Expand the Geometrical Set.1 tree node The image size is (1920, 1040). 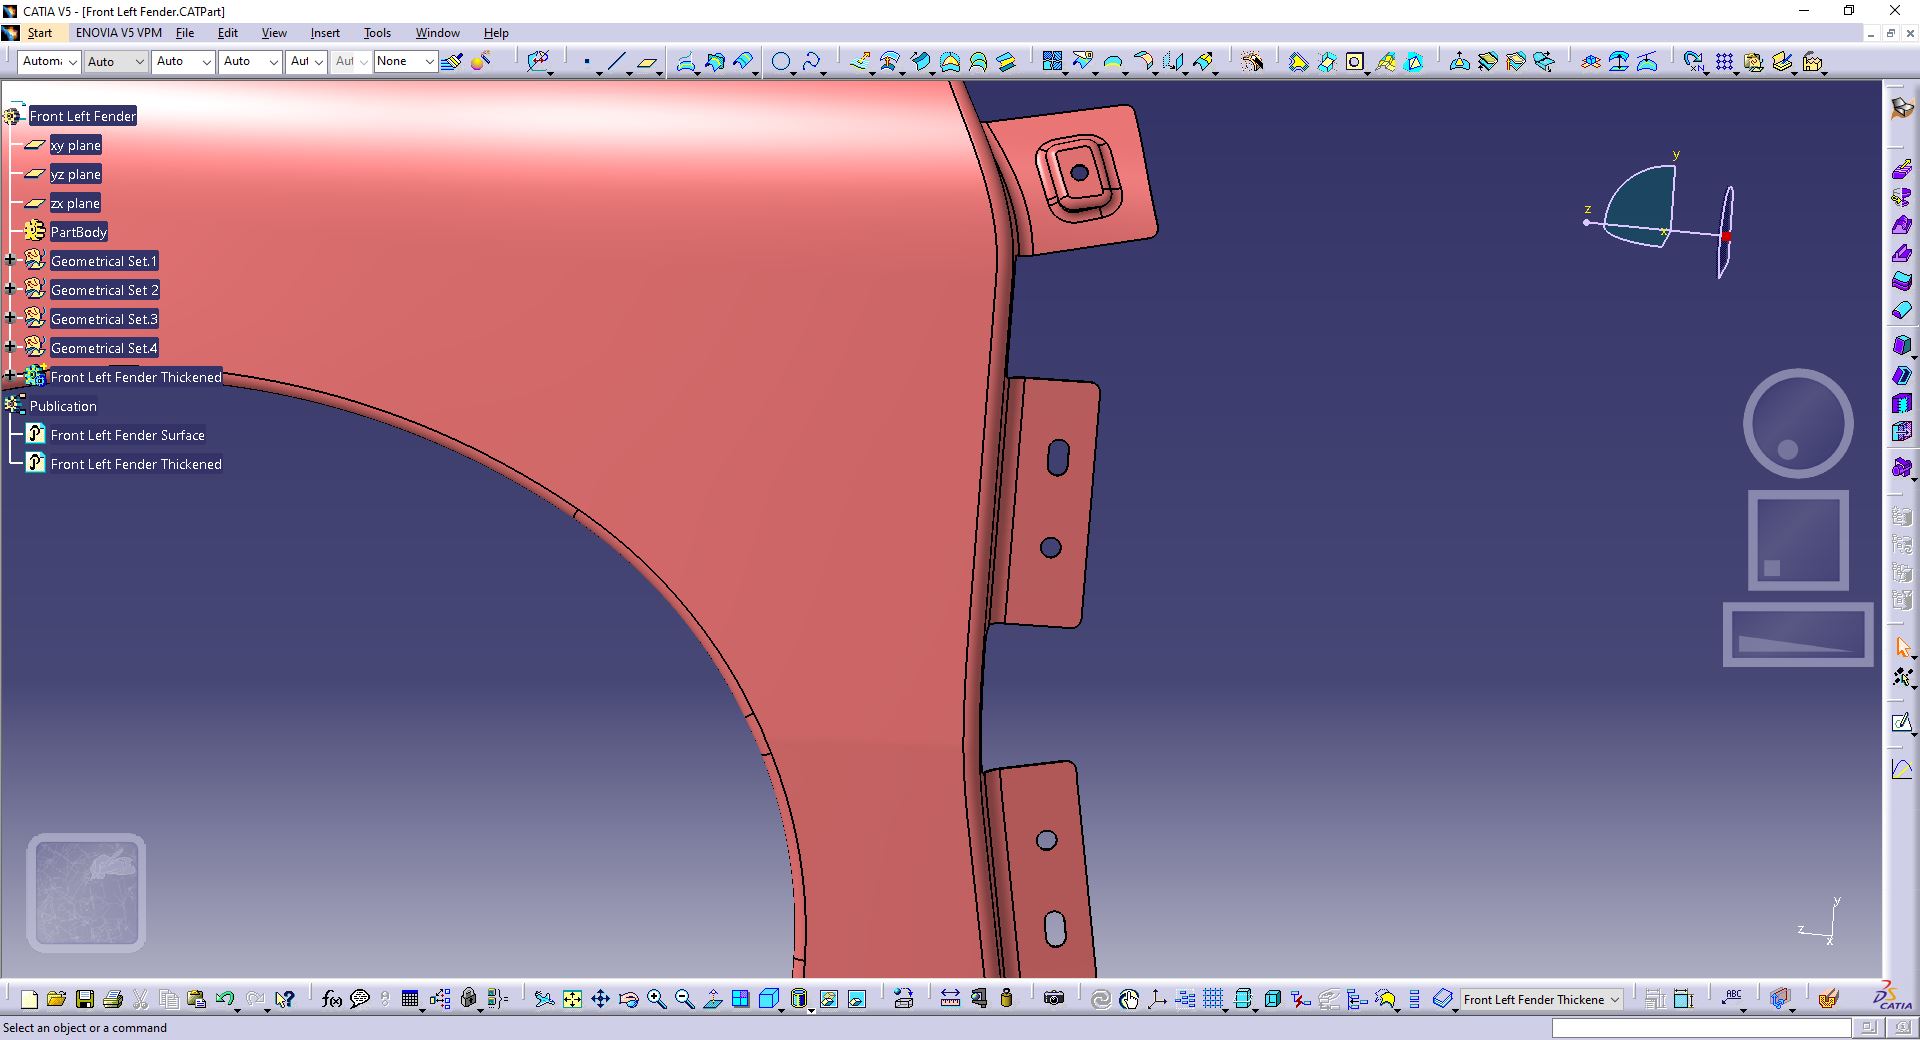pos(10,261)
